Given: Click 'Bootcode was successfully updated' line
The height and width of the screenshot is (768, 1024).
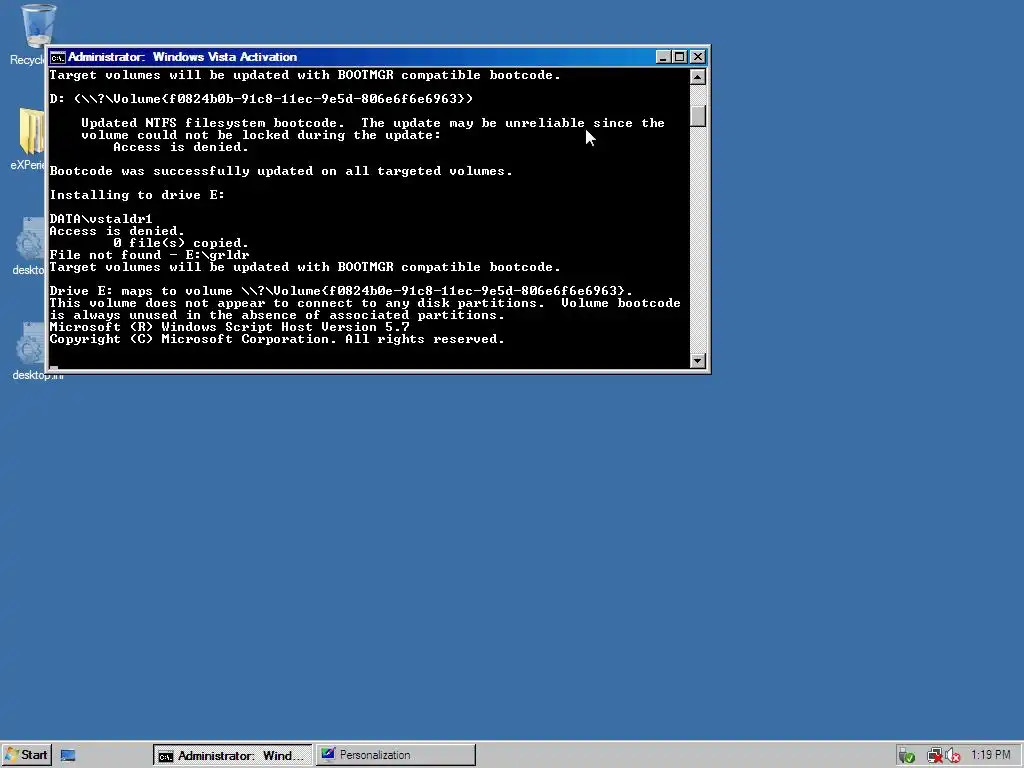Looking at the screenshot, I should 281,171.
